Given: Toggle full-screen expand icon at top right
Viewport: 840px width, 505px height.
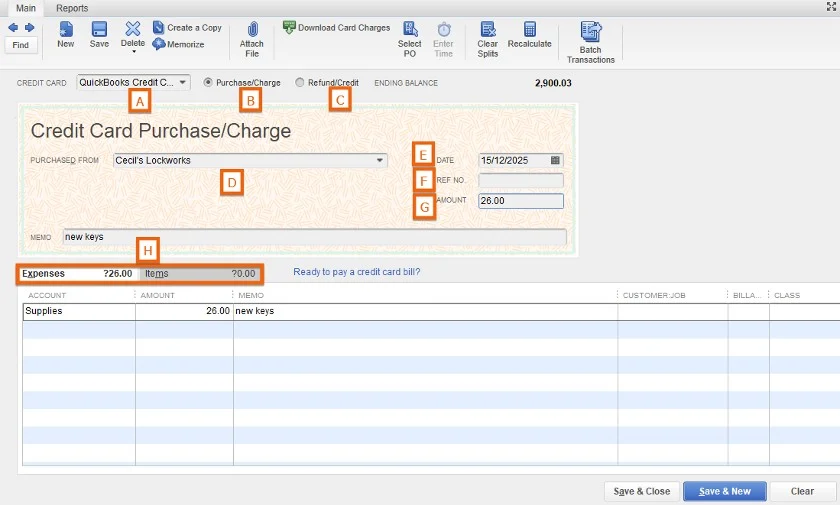Looking at the screenshot, I should tap(831, 6).
